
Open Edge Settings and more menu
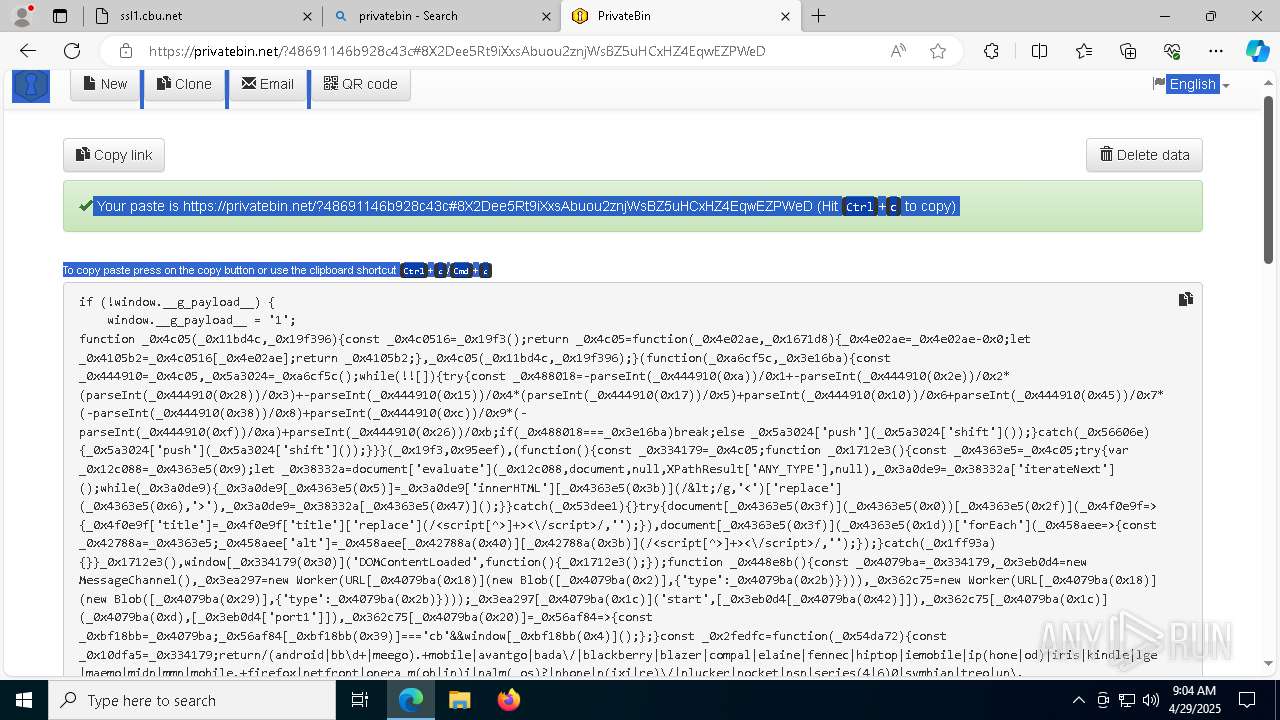pos(1216,51)
